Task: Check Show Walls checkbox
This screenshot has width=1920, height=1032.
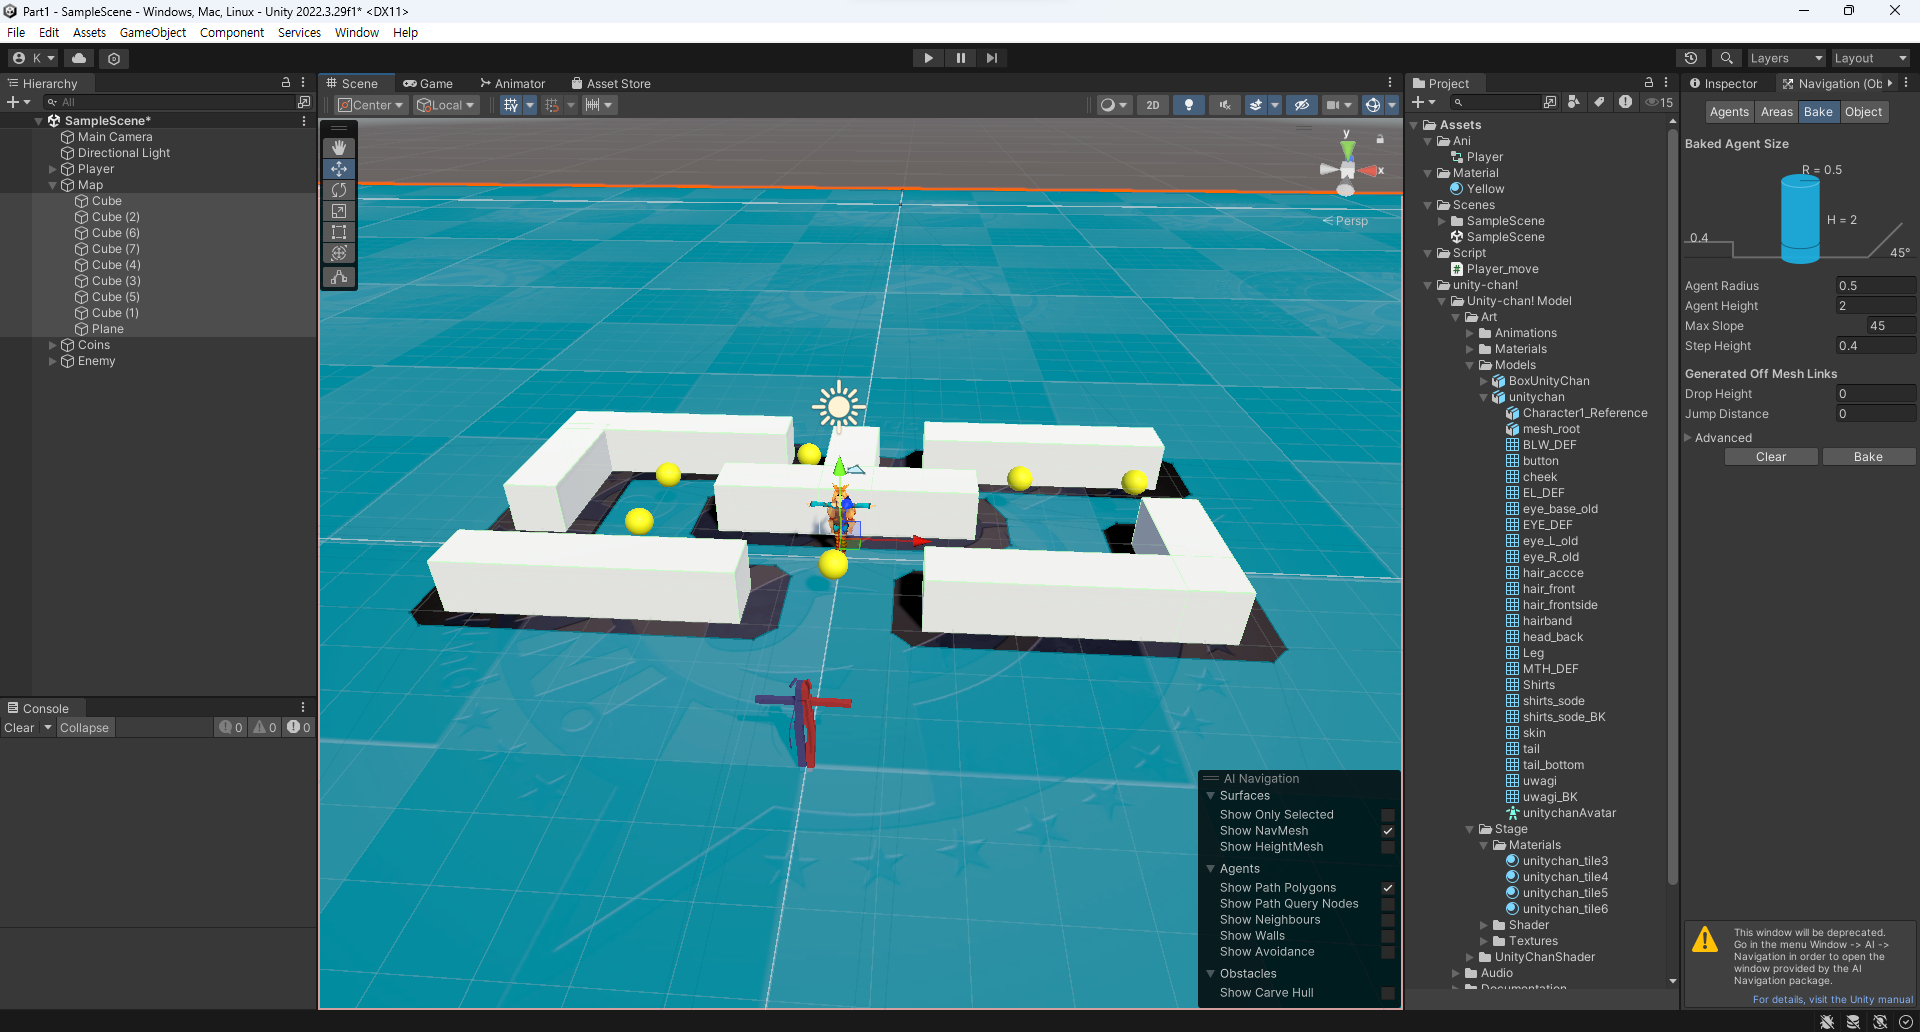Action: [1388, 936]
